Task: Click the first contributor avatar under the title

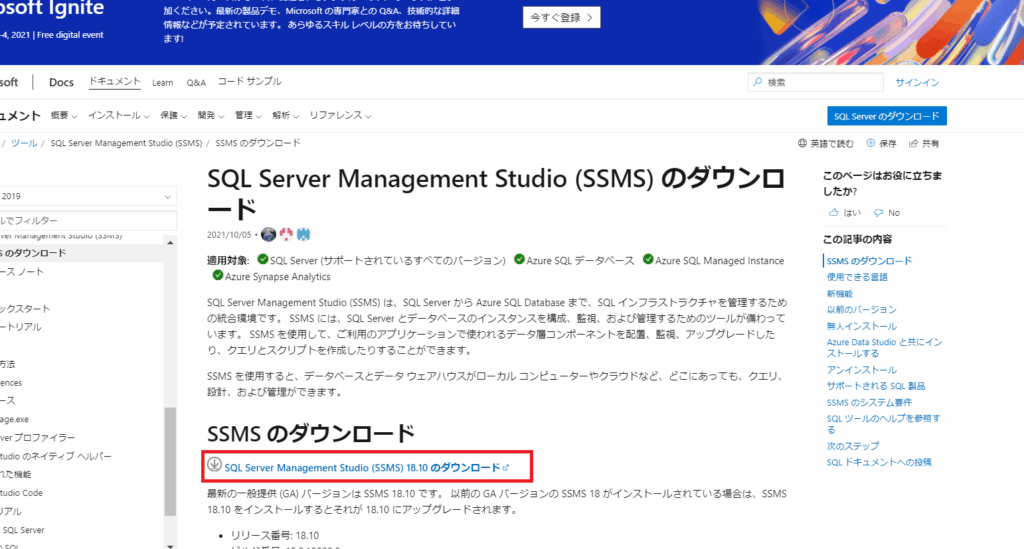Action: [x=268, y=236]
